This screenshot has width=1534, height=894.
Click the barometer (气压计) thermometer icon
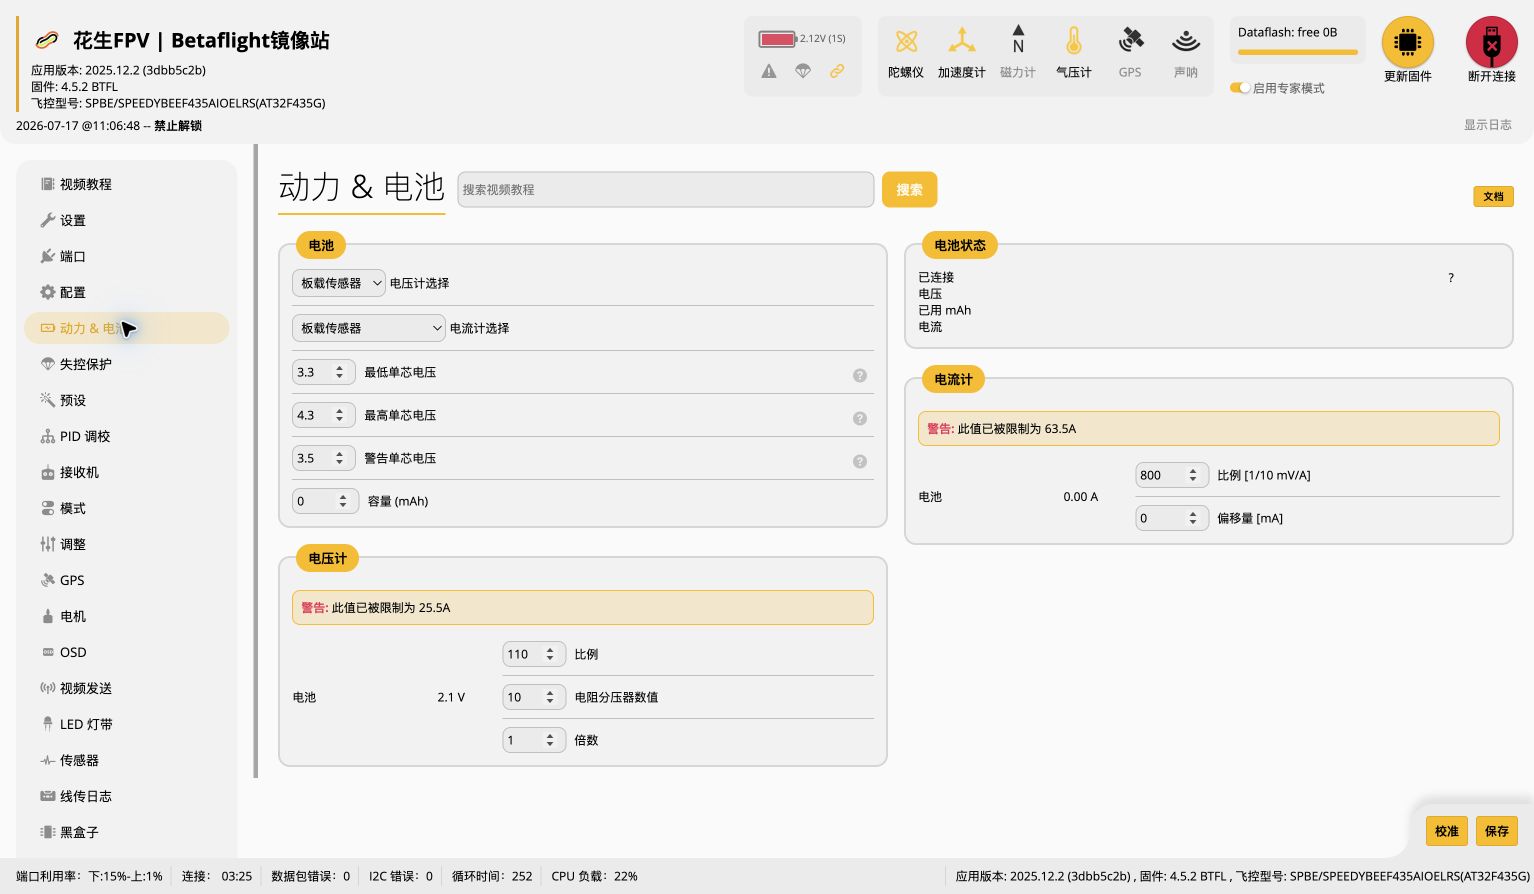[1073, 41]
